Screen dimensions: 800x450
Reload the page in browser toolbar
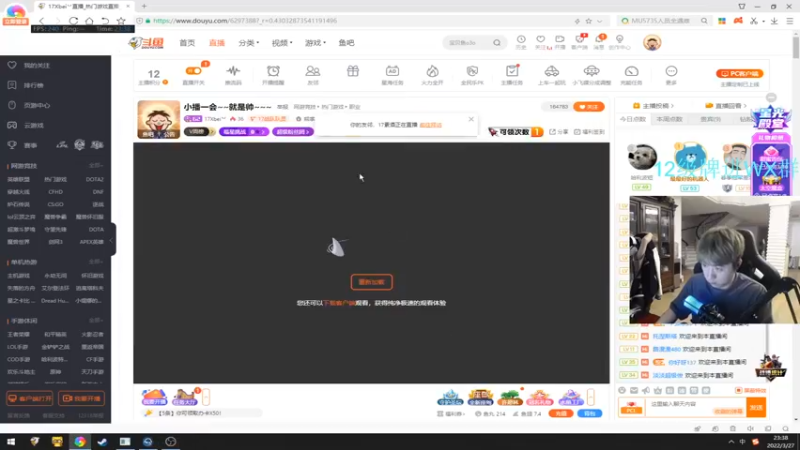click(73, 21)
